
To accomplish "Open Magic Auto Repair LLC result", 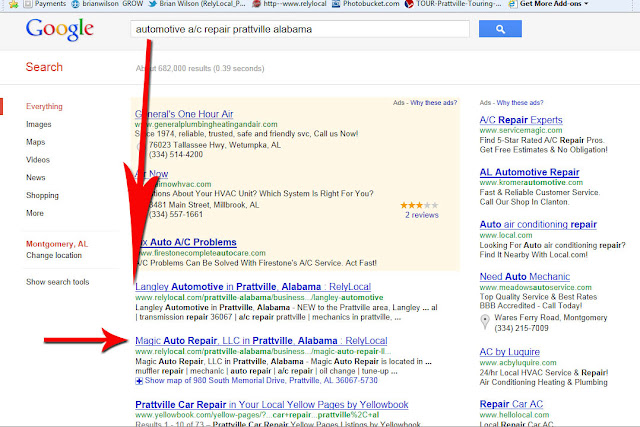I will (261, 340).
